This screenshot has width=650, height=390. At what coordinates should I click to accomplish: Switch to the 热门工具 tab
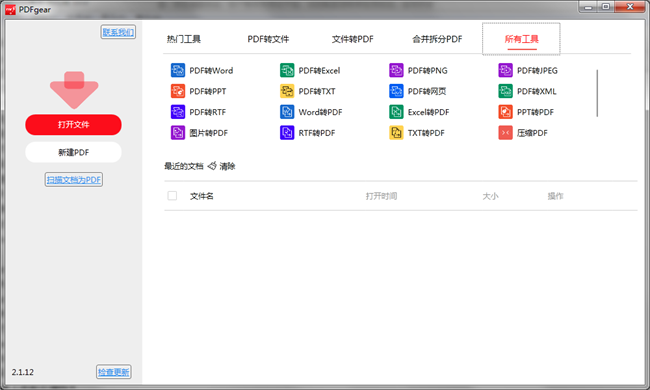[x=184, y=39]
